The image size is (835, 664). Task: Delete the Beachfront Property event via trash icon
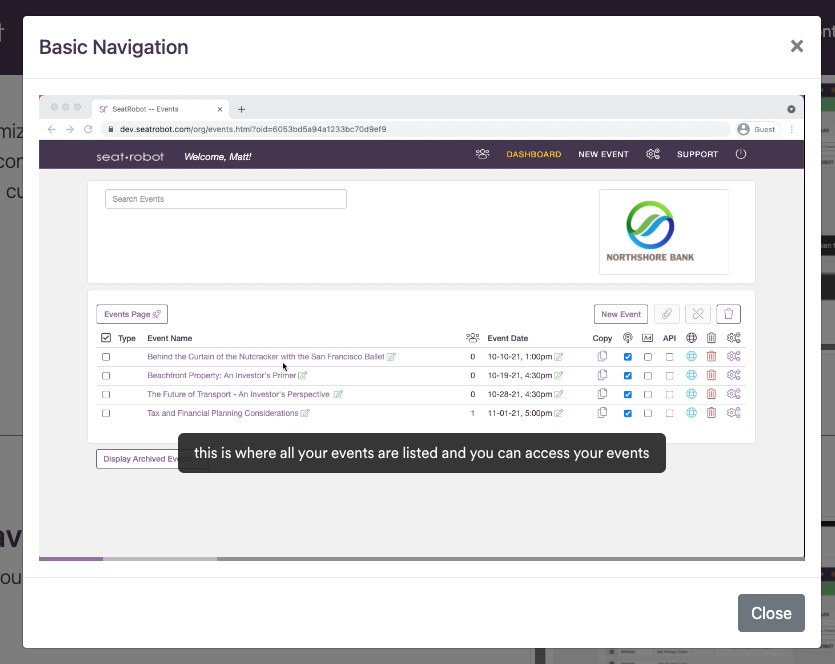[x=711, y=375]
